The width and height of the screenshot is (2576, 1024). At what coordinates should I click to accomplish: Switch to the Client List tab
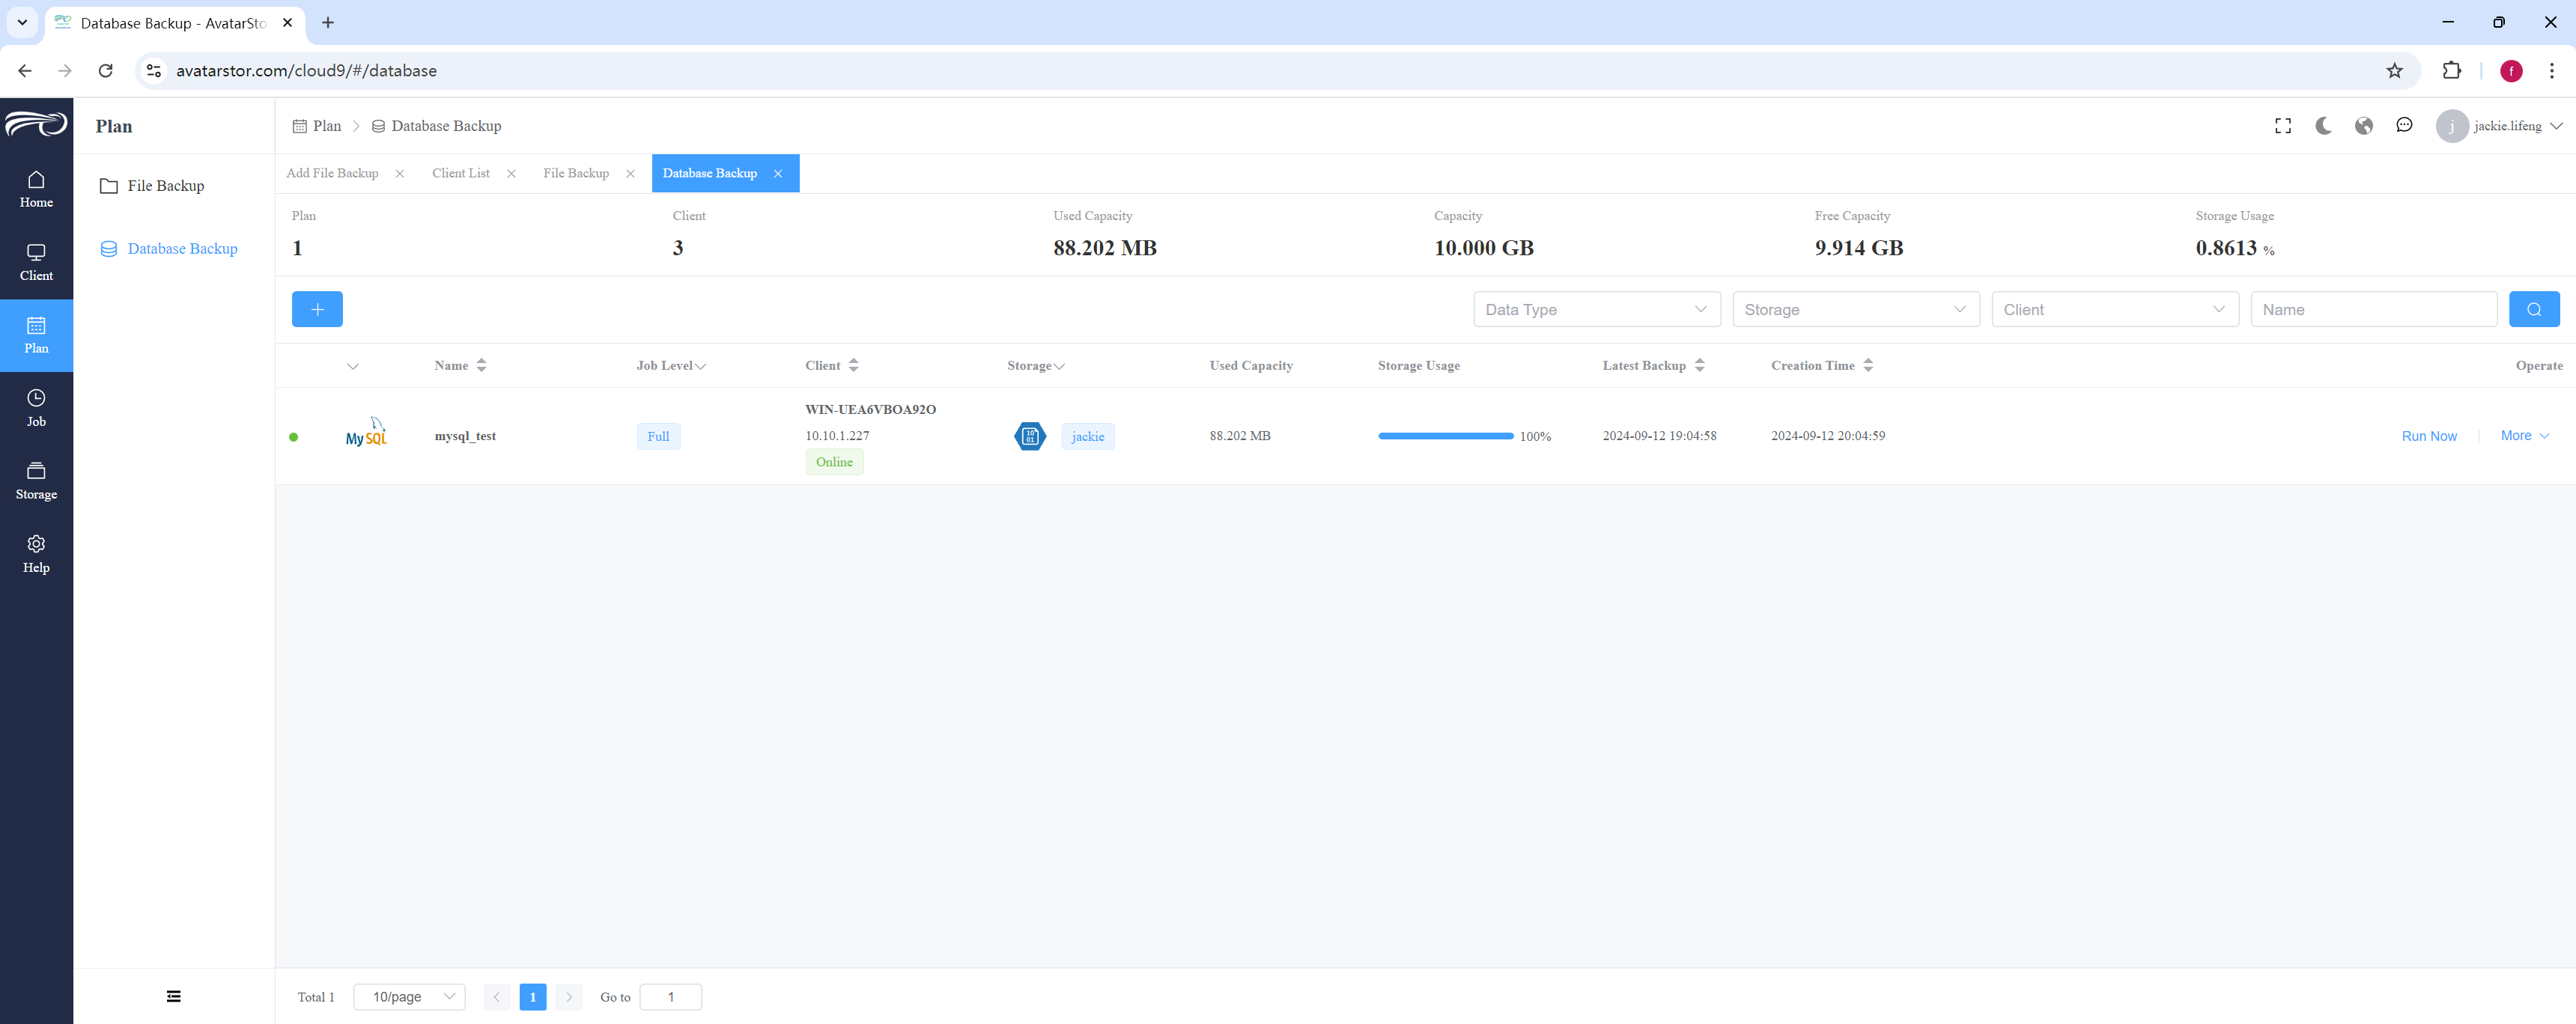tap(461, 173)
